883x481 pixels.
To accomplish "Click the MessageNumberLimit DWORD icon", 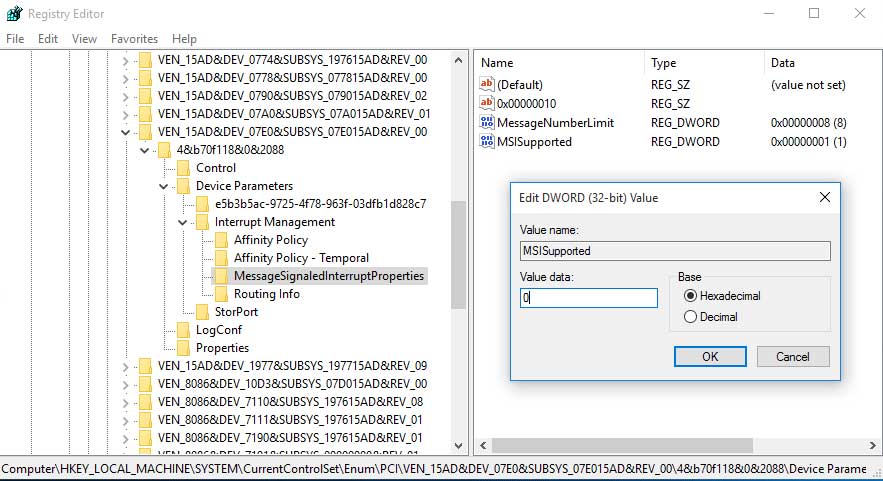I will pos(487,122).
